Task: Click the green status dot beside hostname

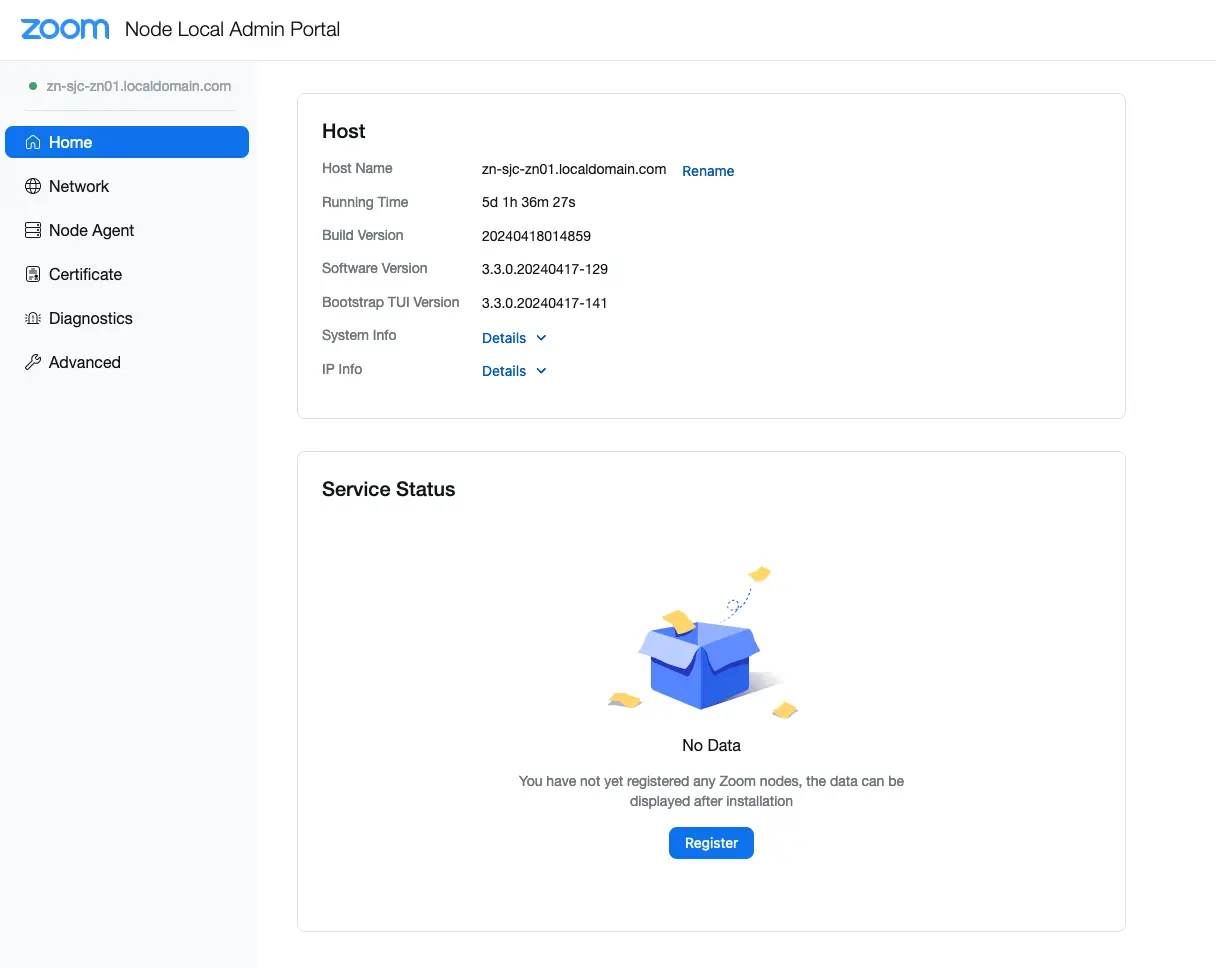Action: pos(33,86)
